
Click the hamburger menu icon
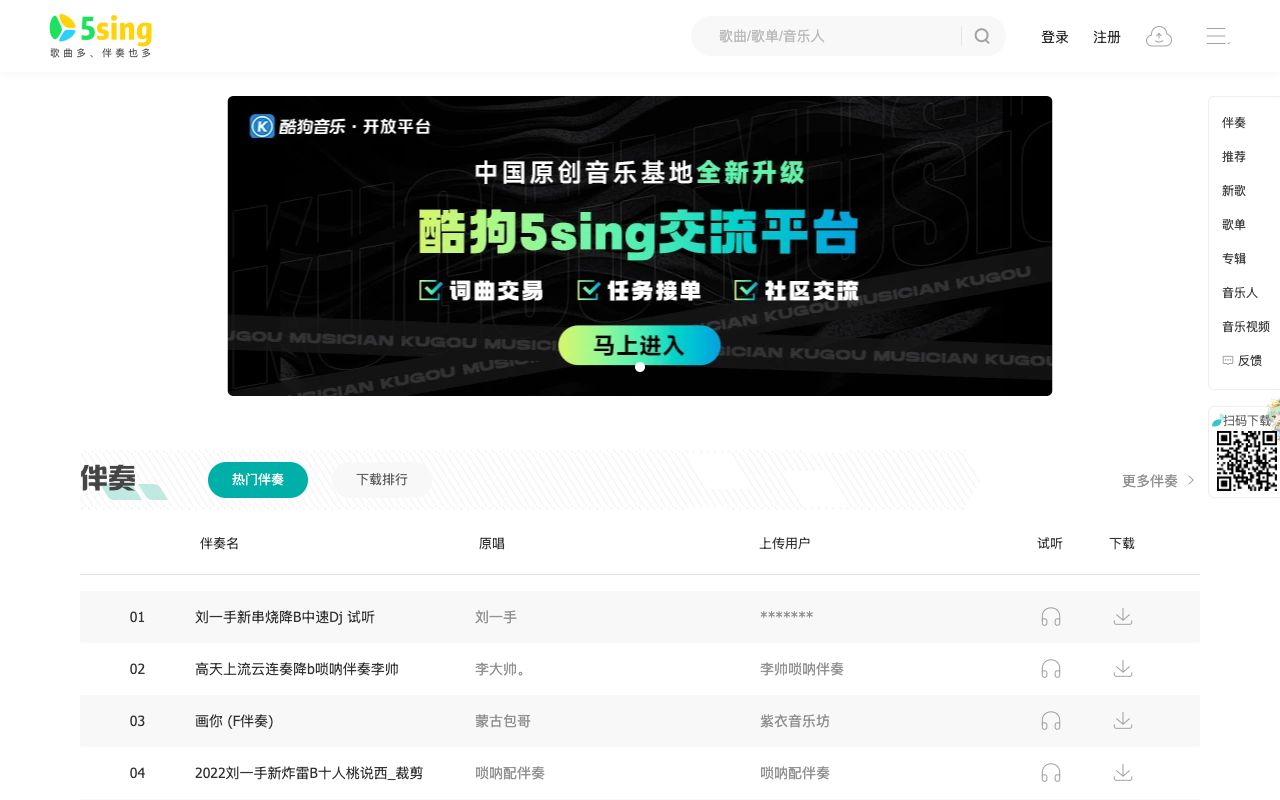coord(1216,35)
